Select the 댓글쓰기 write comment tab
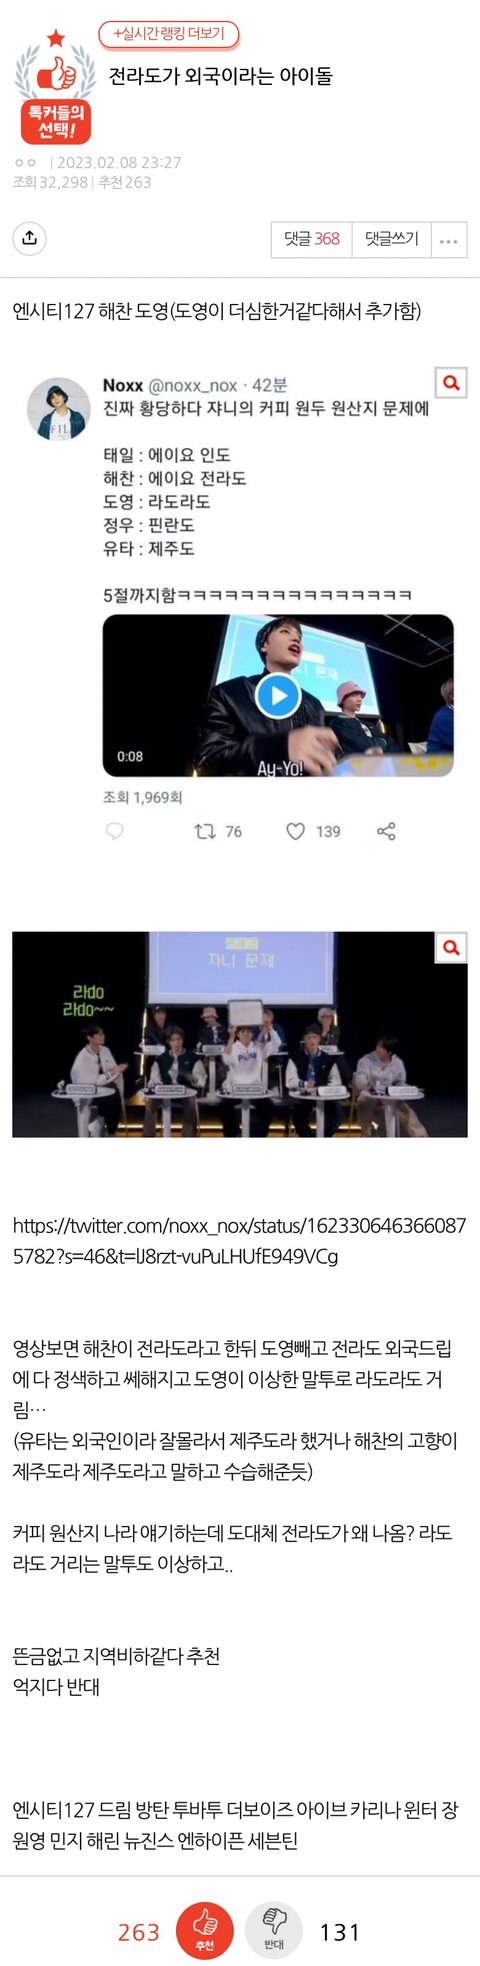 pos(391,240)
